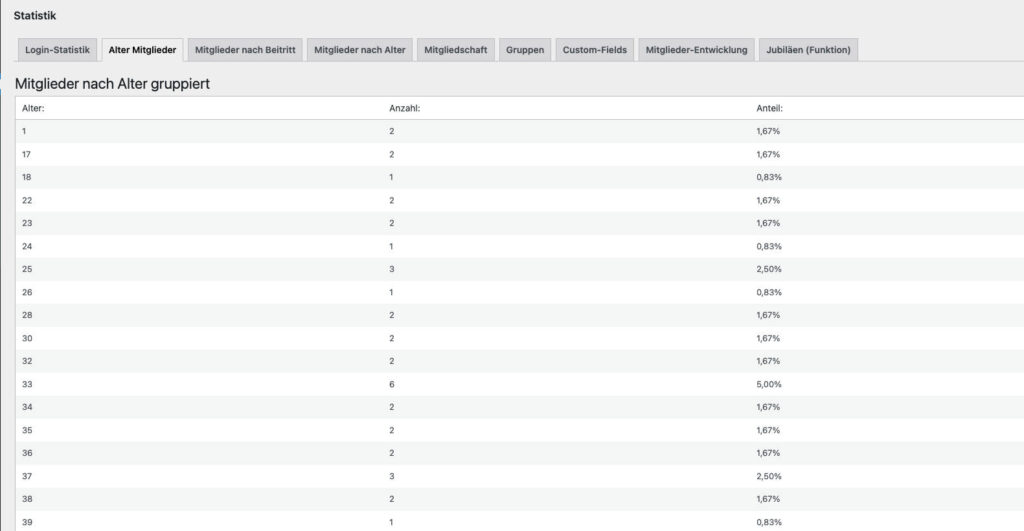Open the Custom-Fields tab

point(594,50)
